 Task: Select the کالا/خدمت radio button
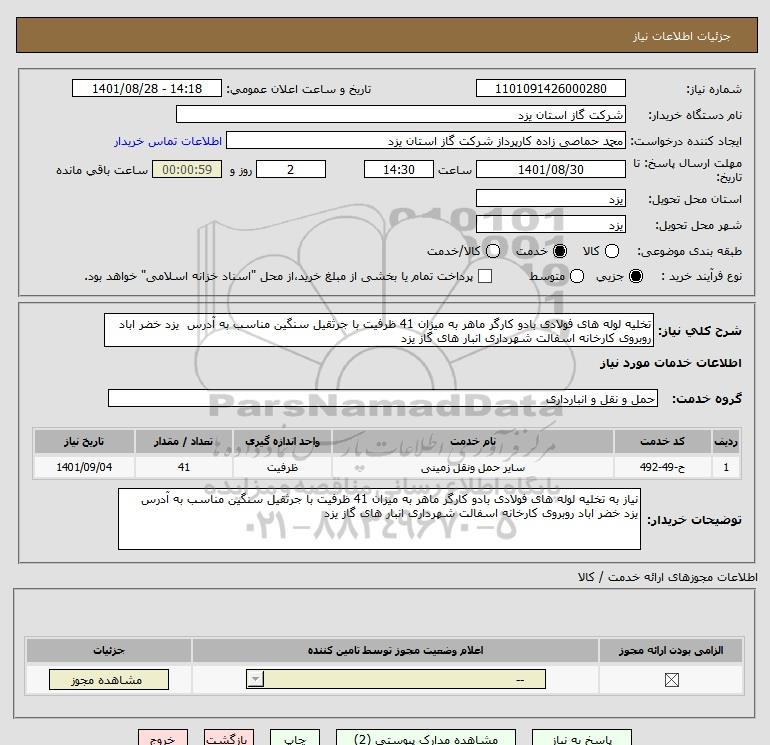coord(493,251)
